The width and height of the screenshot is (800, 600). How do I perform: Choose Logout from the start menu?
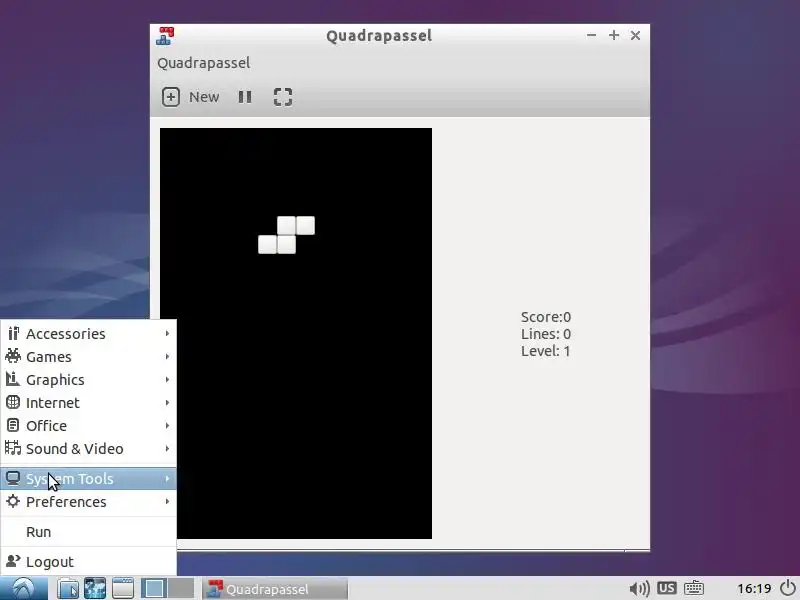88,562
